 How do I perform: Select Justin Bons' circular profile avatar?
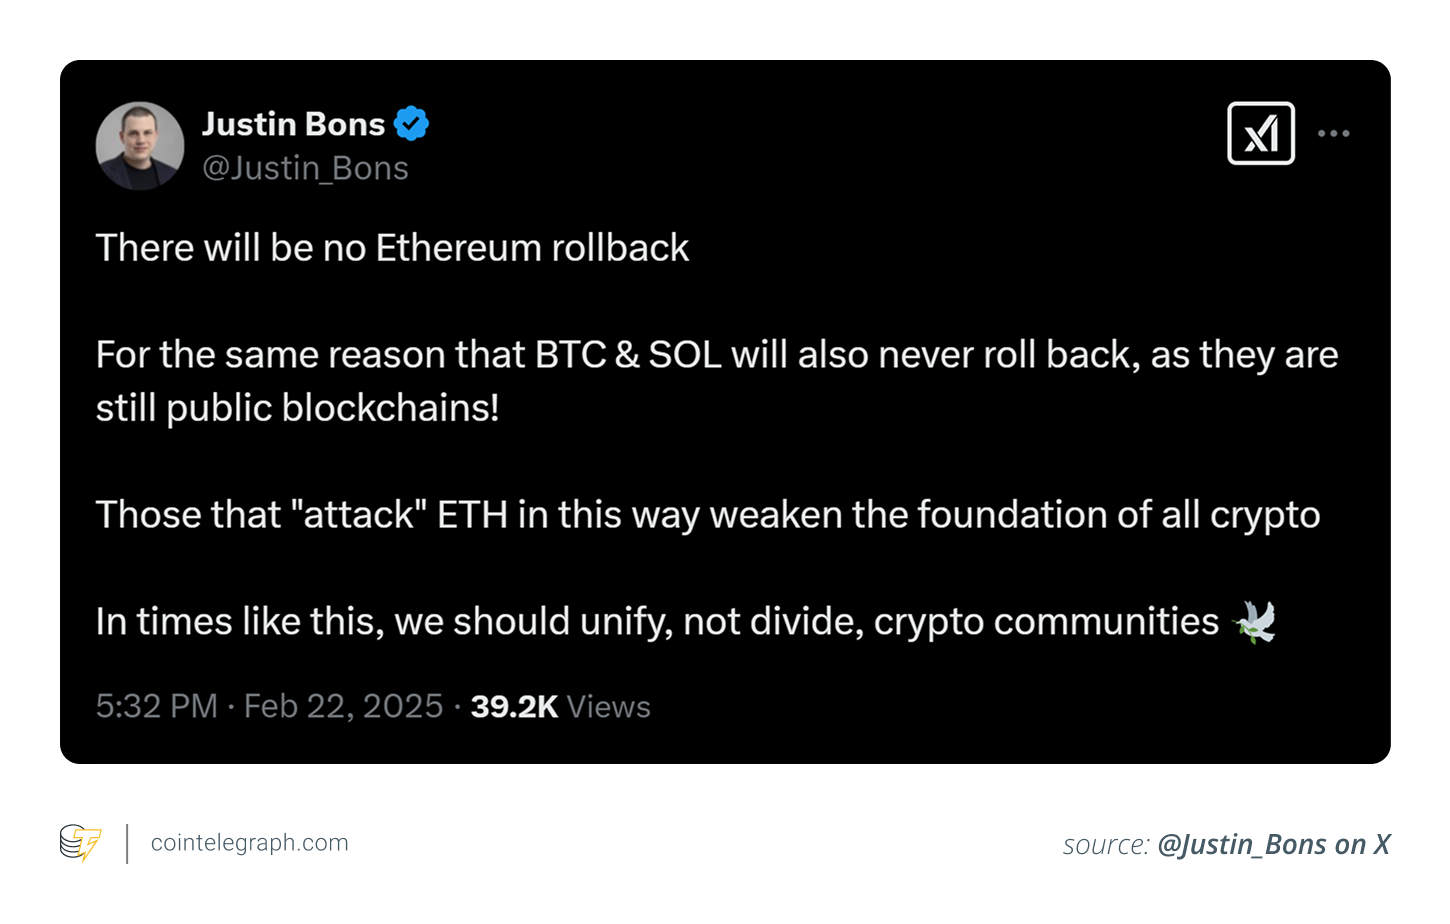[139, 145]
